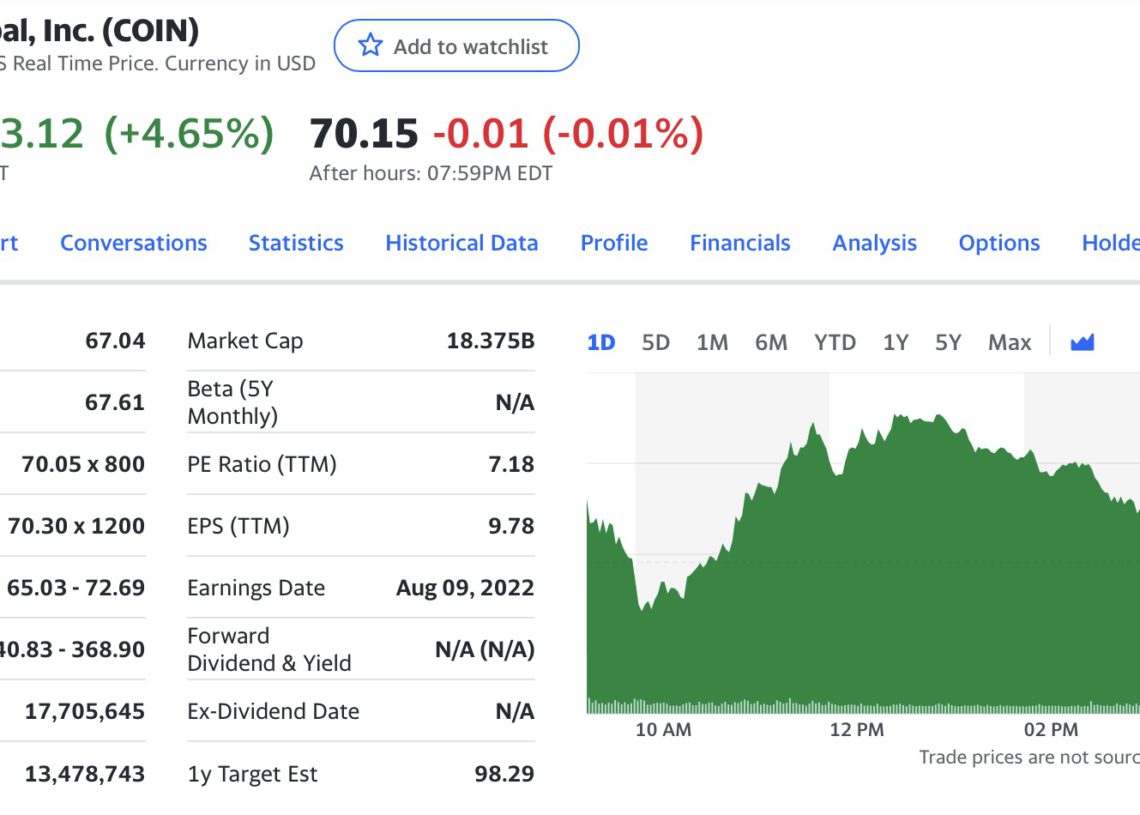The height and width of the screenshot is (815, 1140).
Task: Display the Max chart range
Action: tap(1009, 343)
